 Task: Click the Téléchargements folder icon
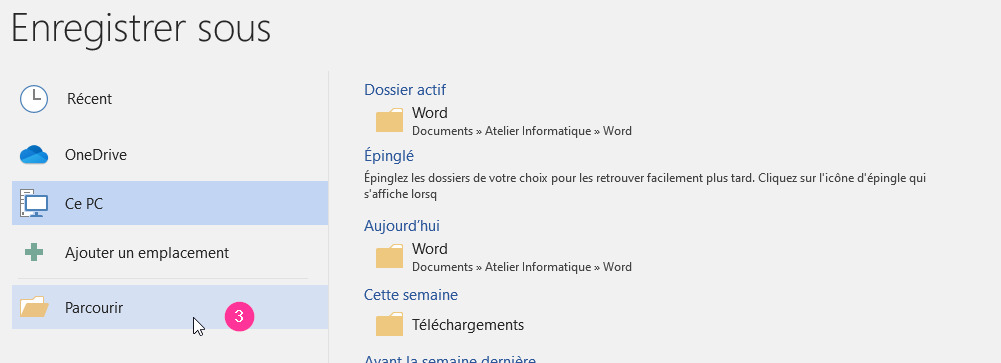pyautogui.click(x=389, y=324)
